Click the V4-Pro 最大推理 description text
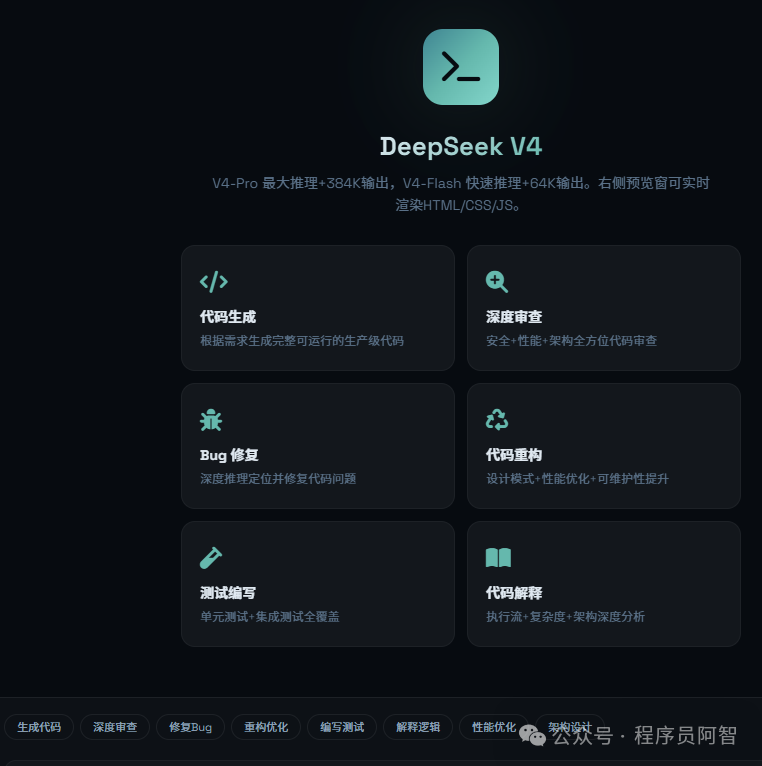 [x=461, y=194]
